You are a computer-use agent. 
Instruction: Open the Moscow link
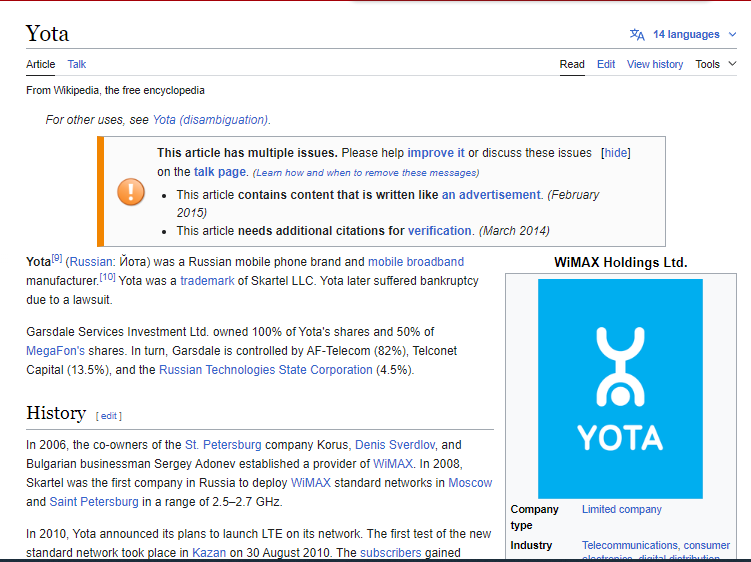[x=470, y=483]
